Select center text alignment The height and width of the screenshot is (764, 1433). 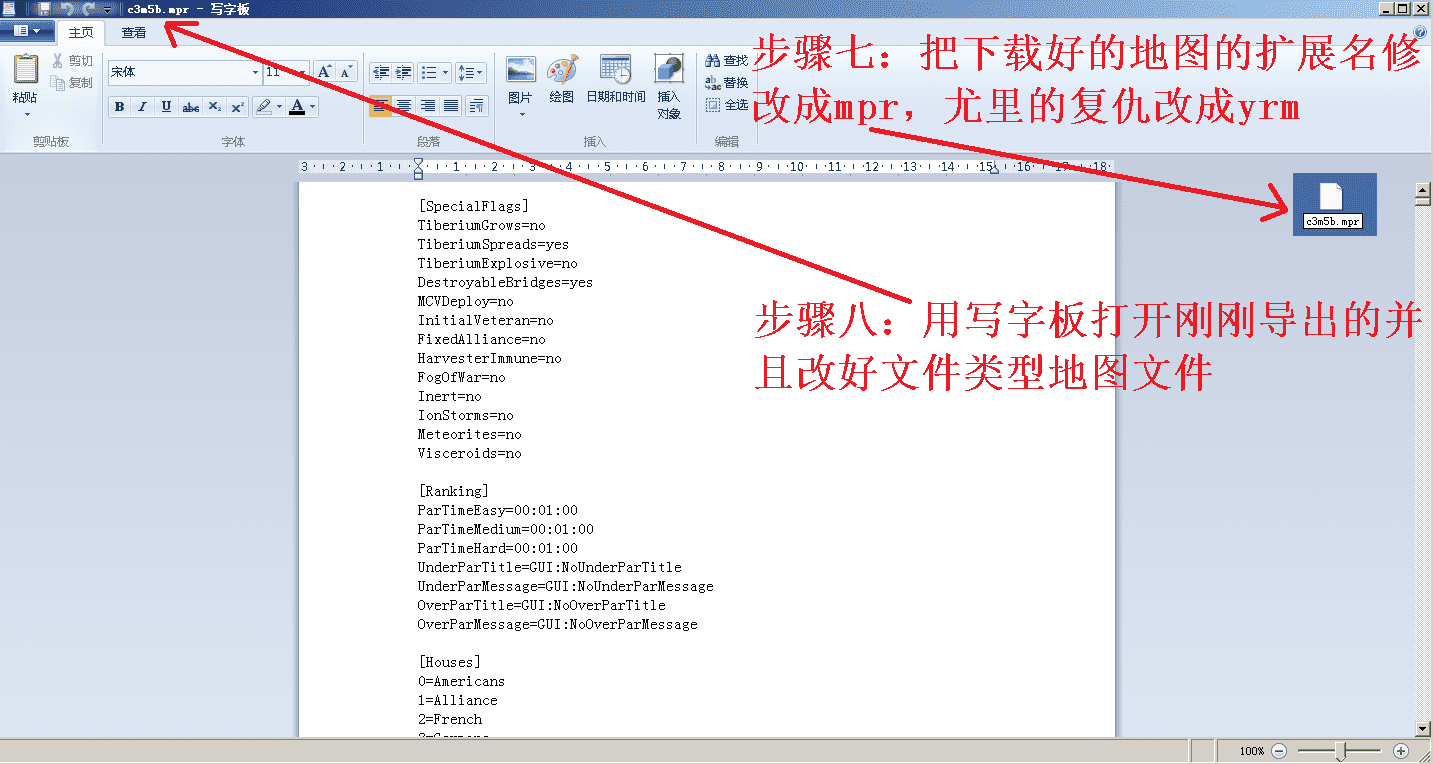pos(403,106)
